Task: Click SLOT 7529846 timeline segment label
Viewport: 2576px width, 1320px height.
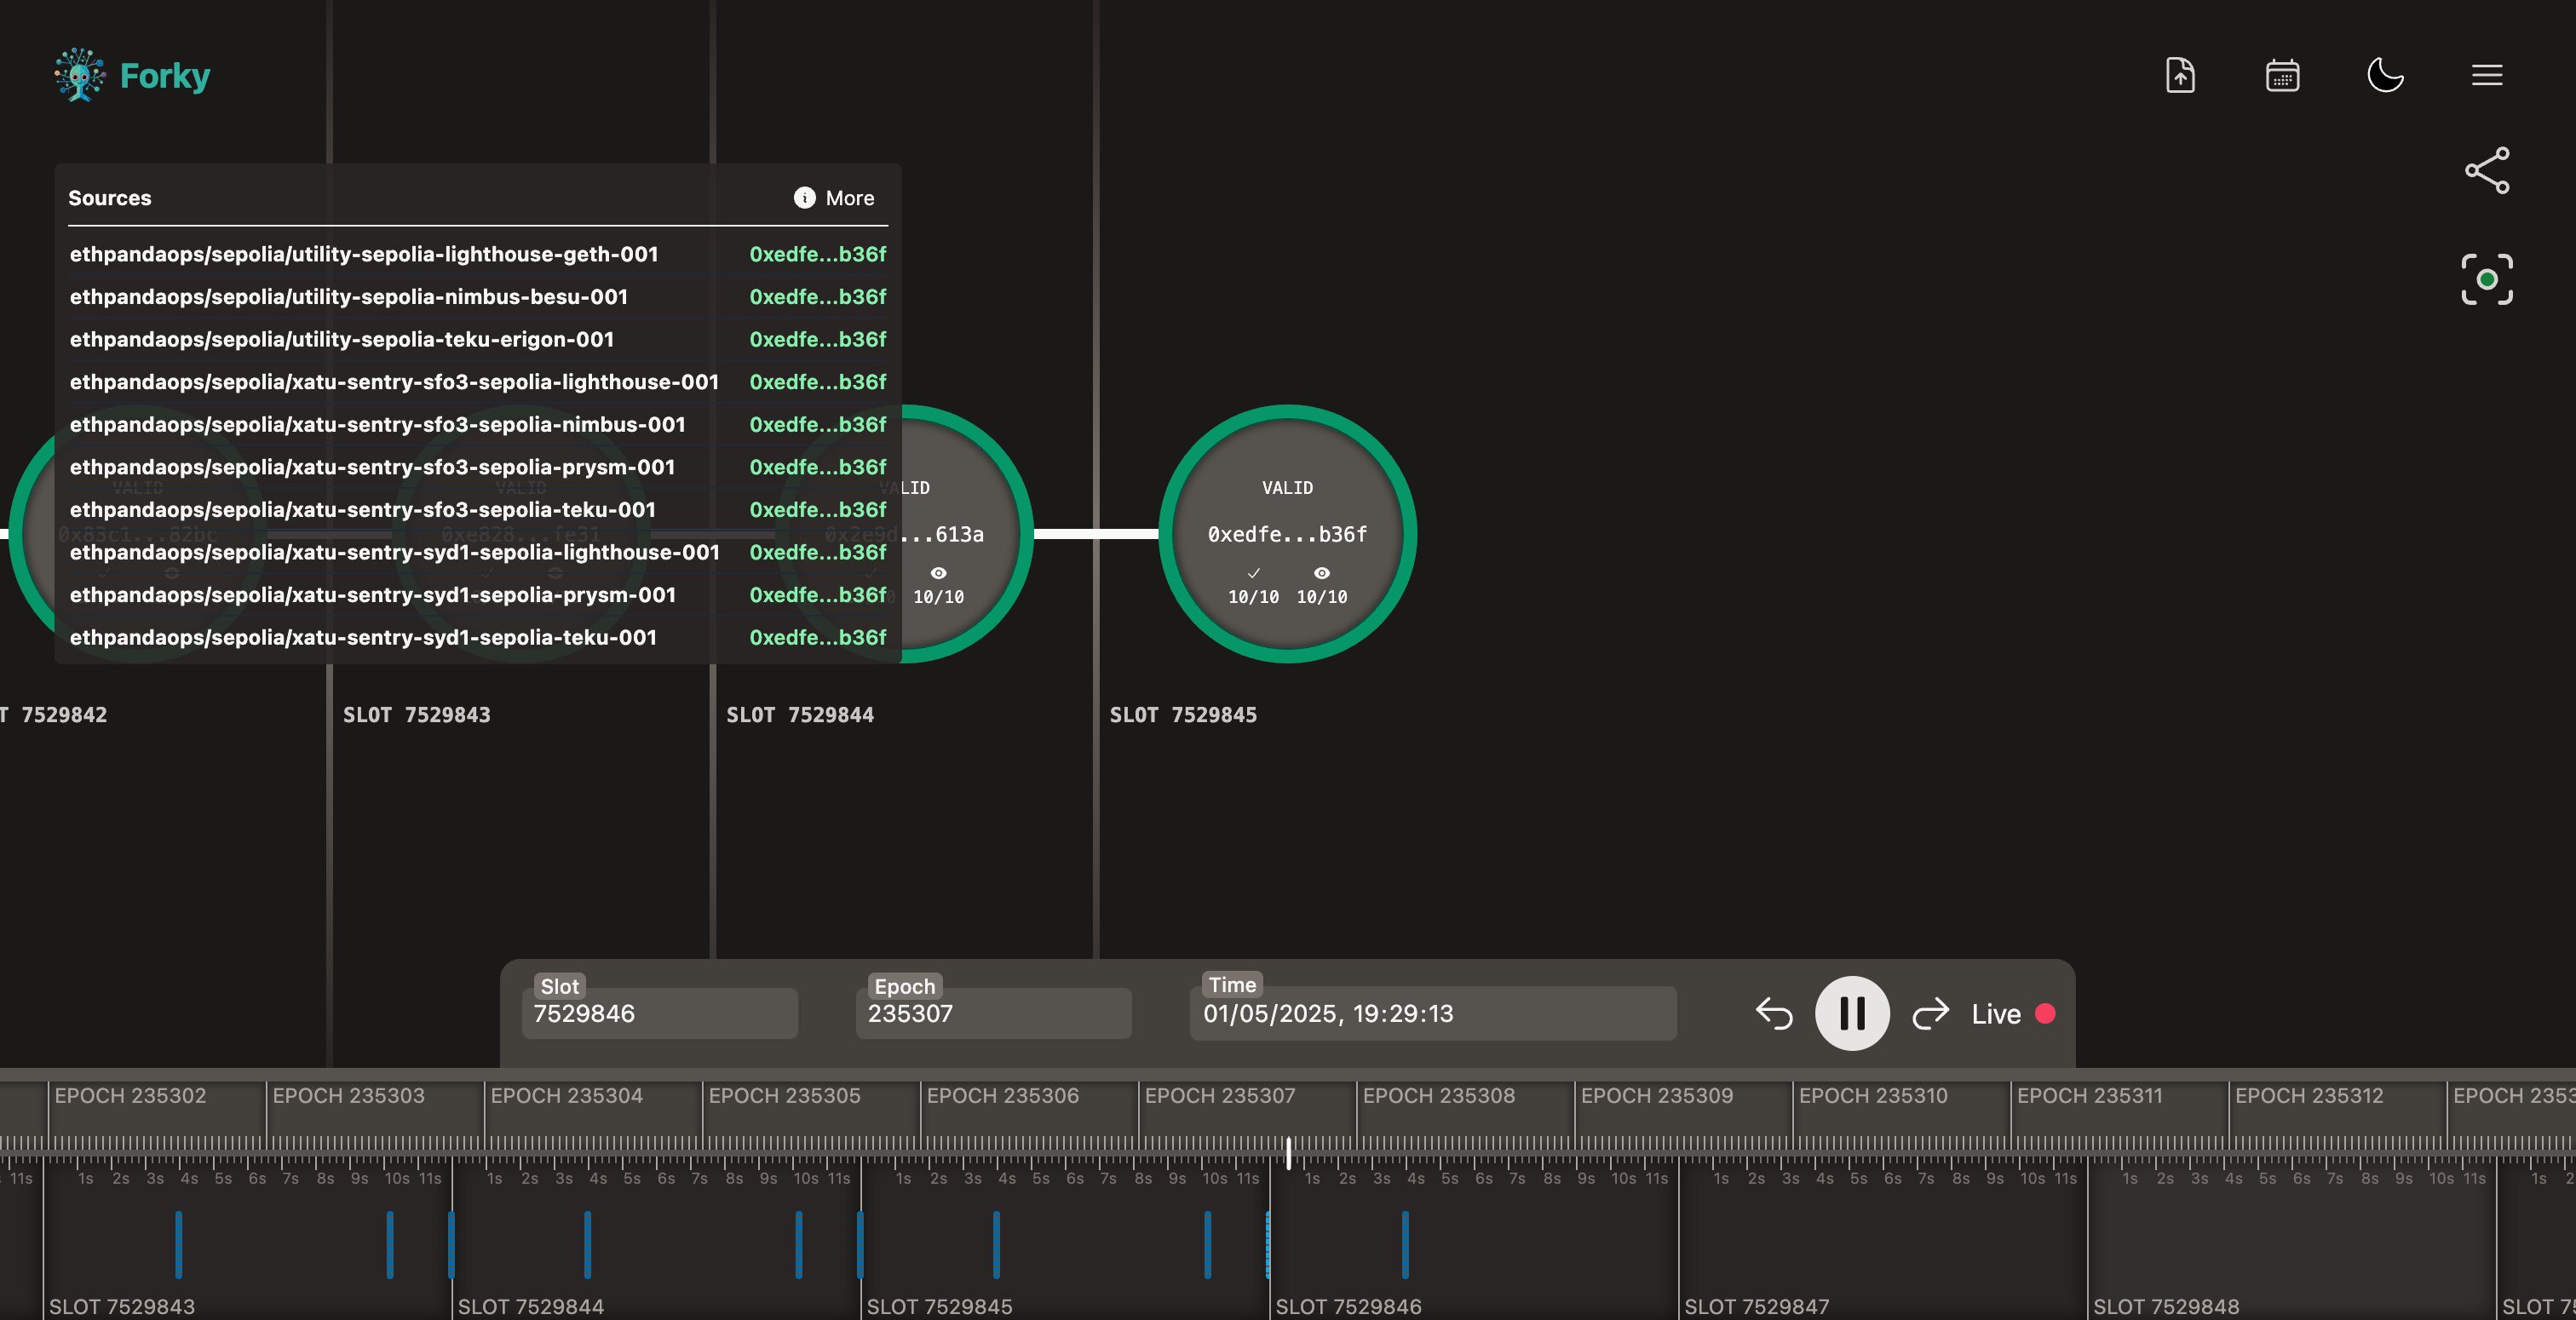Action: tap(1348, 1306)
